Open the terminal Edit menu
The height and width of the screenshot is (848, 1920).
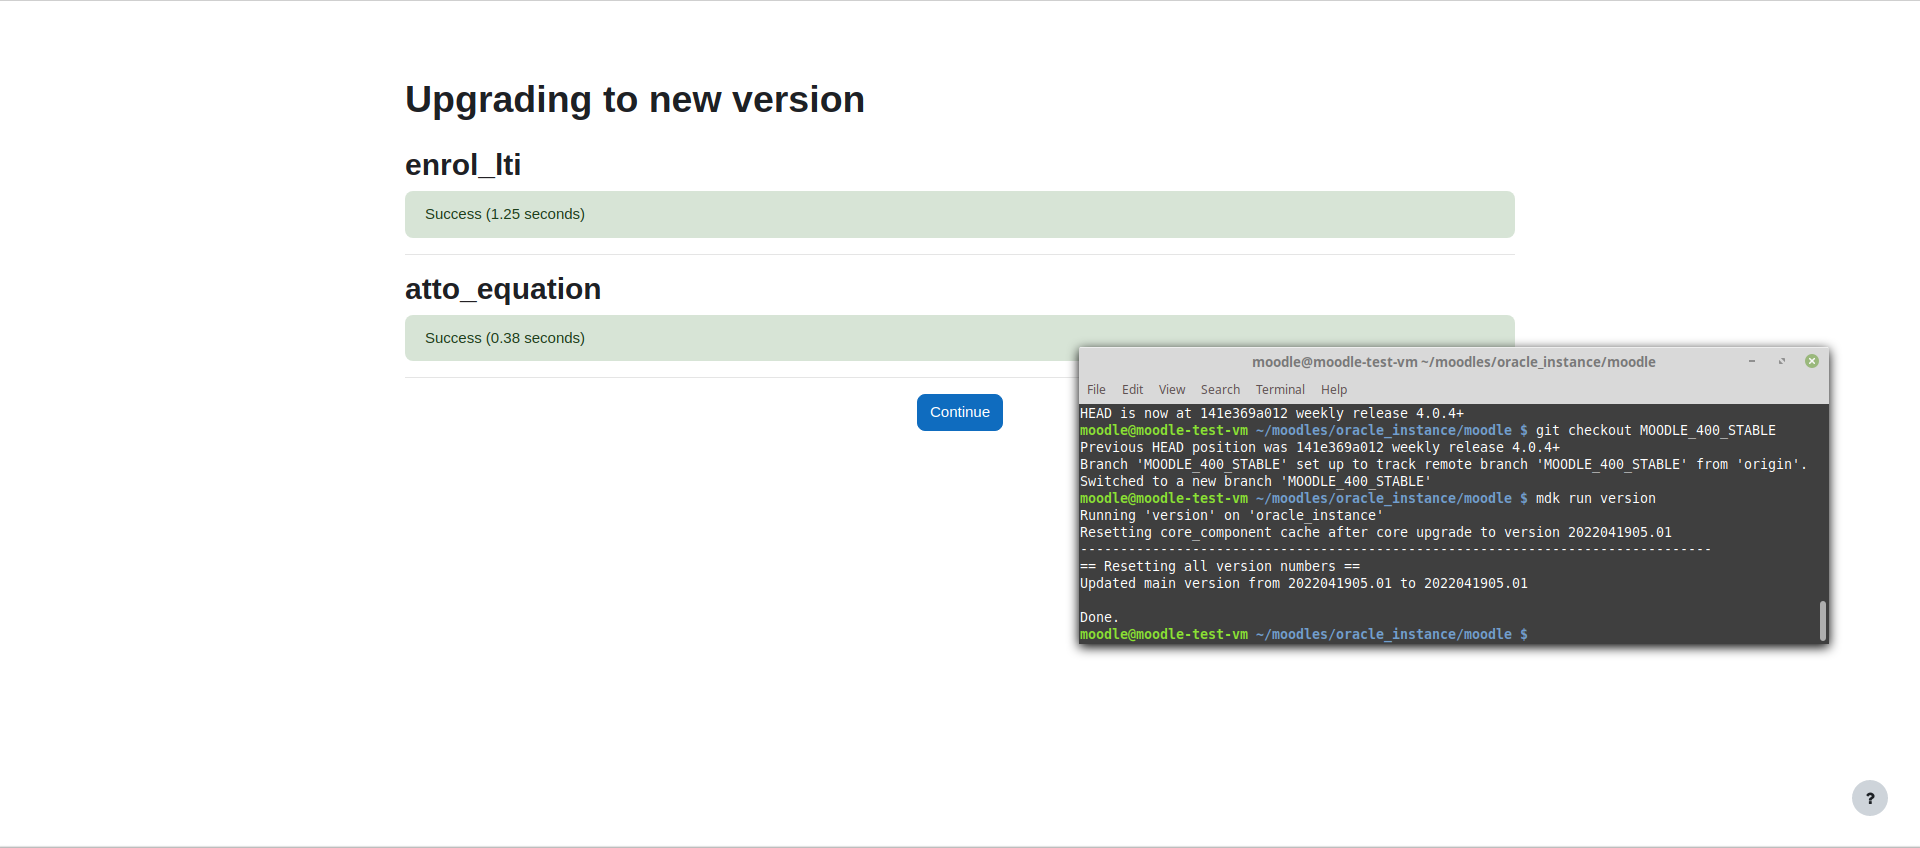1132,390
